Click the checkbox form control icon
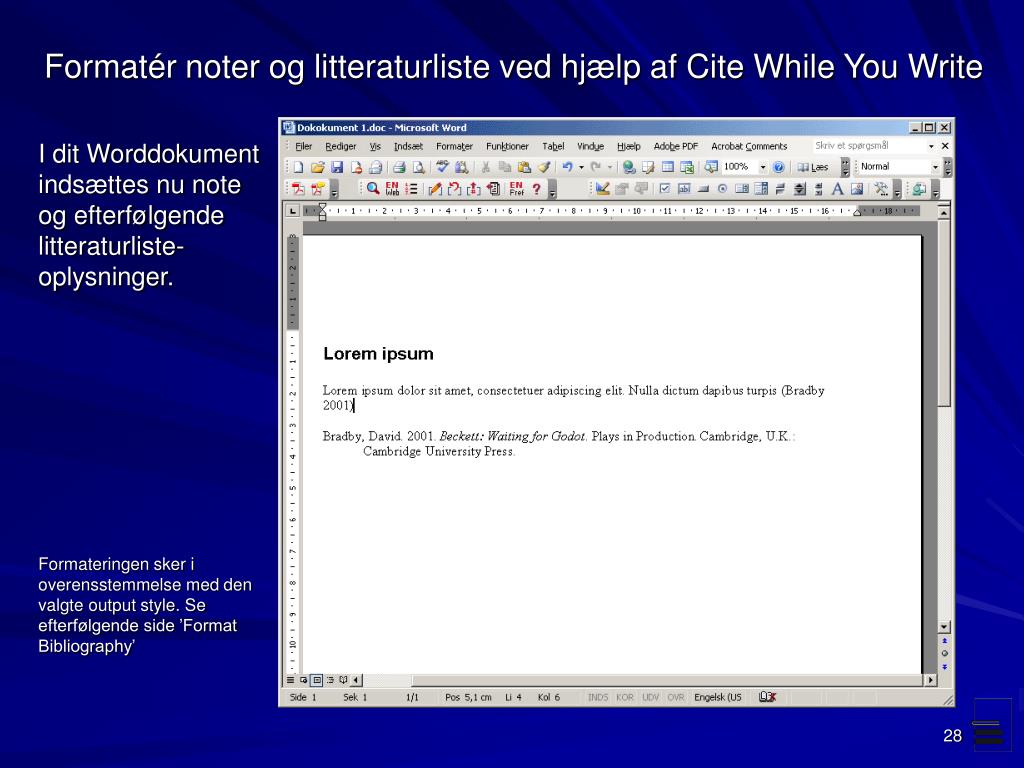1024x768 pixels. (x=665, y=189)
